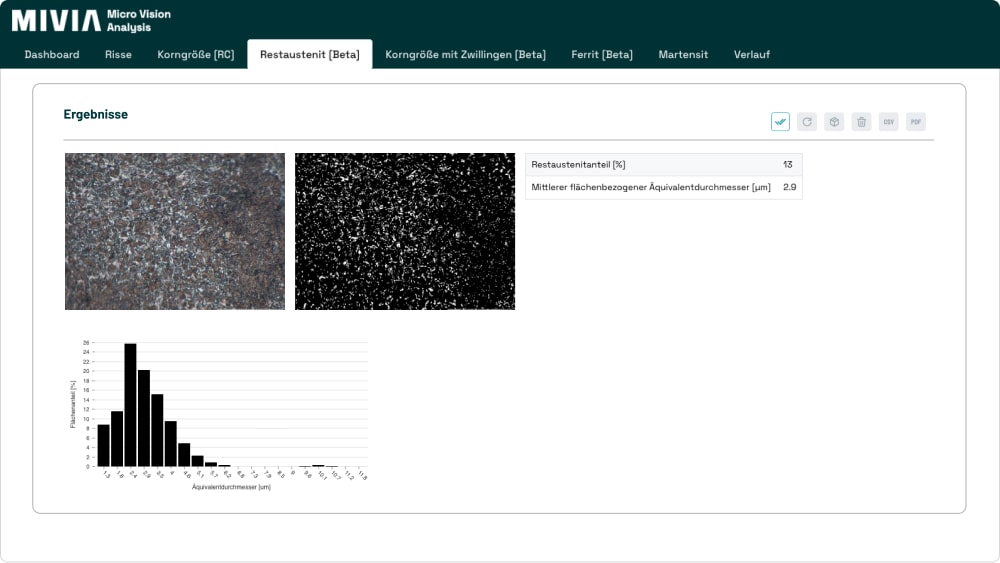Export results with the CSV icon
Screen dimensions: 1000x563
[888, 122]
